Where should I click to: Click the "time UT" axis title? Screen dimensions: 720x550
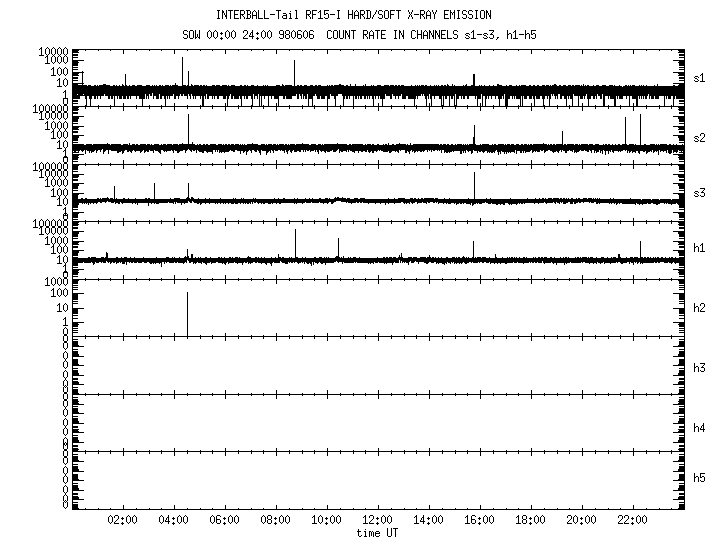click(x=378, y=533)
